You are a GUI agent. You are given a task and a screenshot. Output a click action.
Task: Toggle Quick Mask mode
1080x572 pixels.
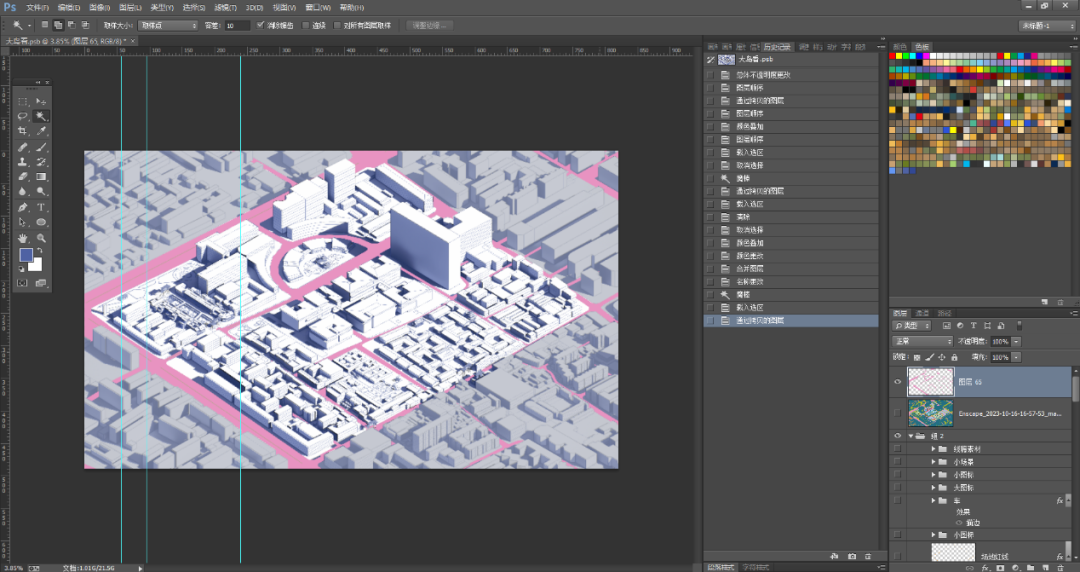pyautogui.click(x=23, y=283)
